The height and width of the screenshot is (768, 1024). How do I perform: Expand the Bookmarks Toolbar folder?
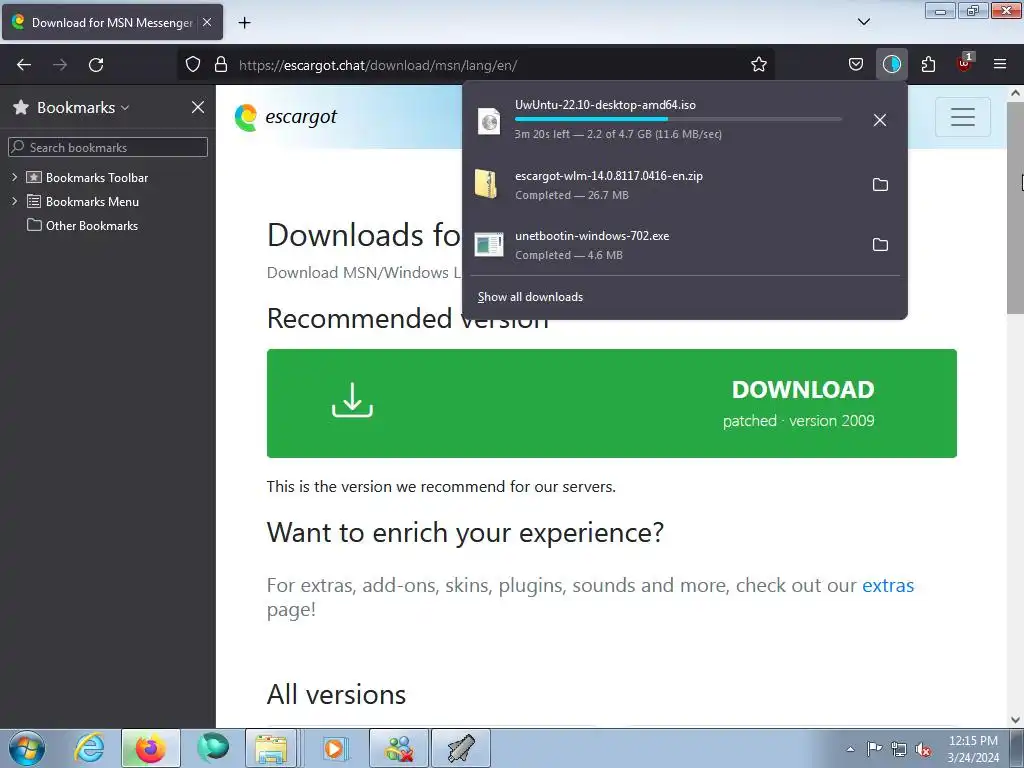[14, 177]
